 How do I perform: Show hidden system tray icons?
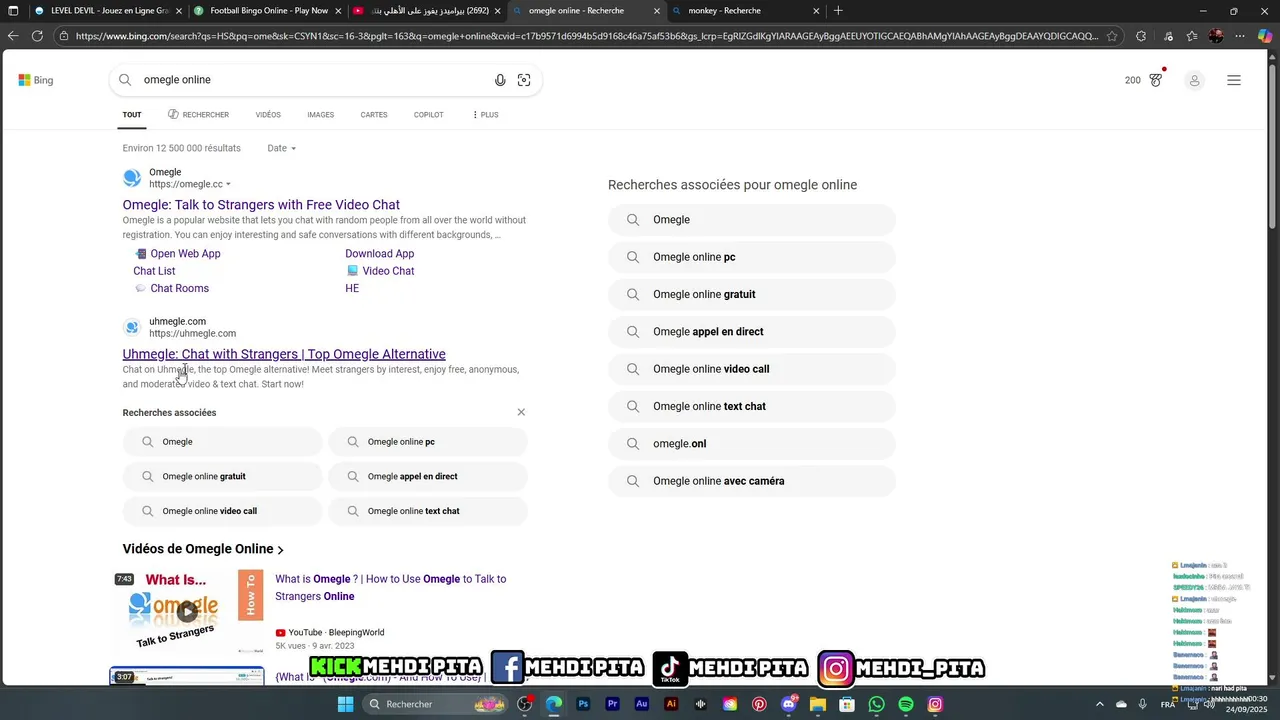1100,704
